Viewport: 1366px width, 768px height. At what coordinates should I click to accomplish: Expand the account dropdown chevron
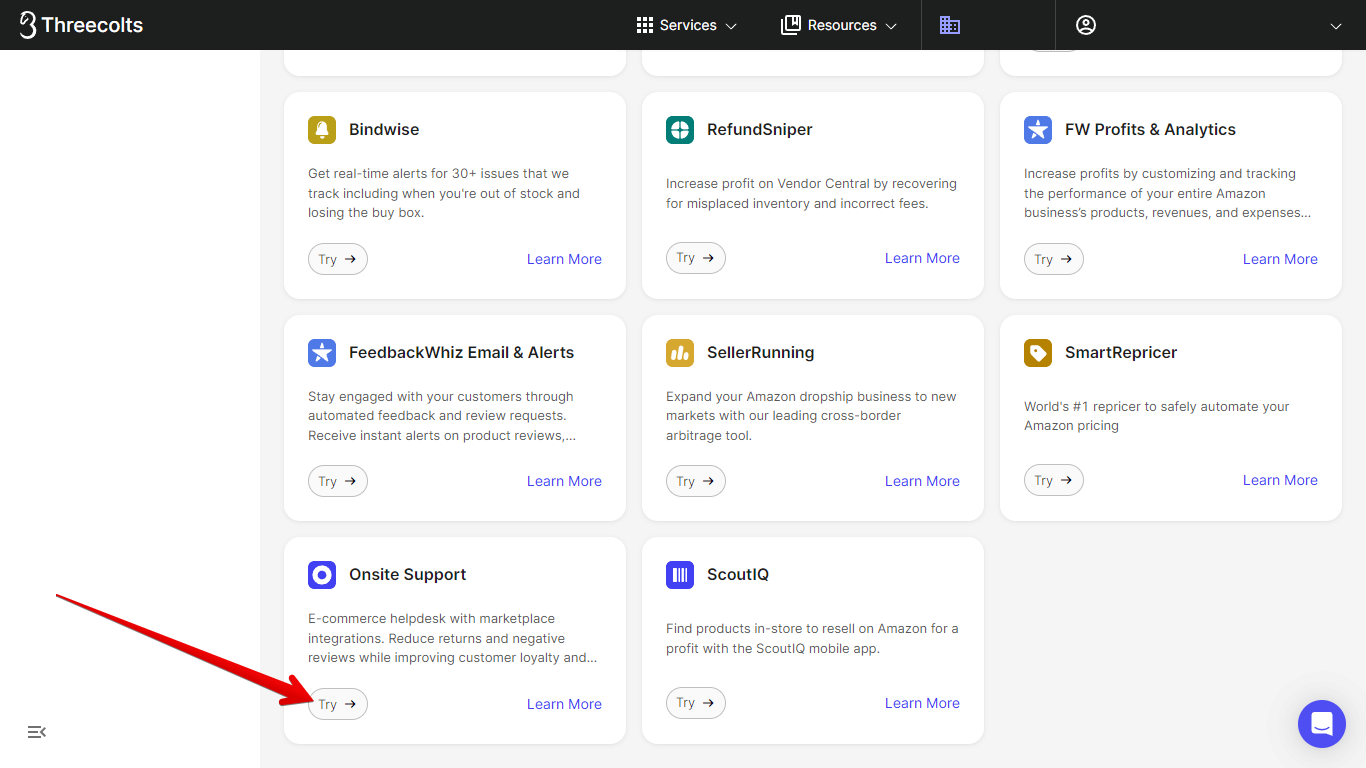coord(1336,26)
